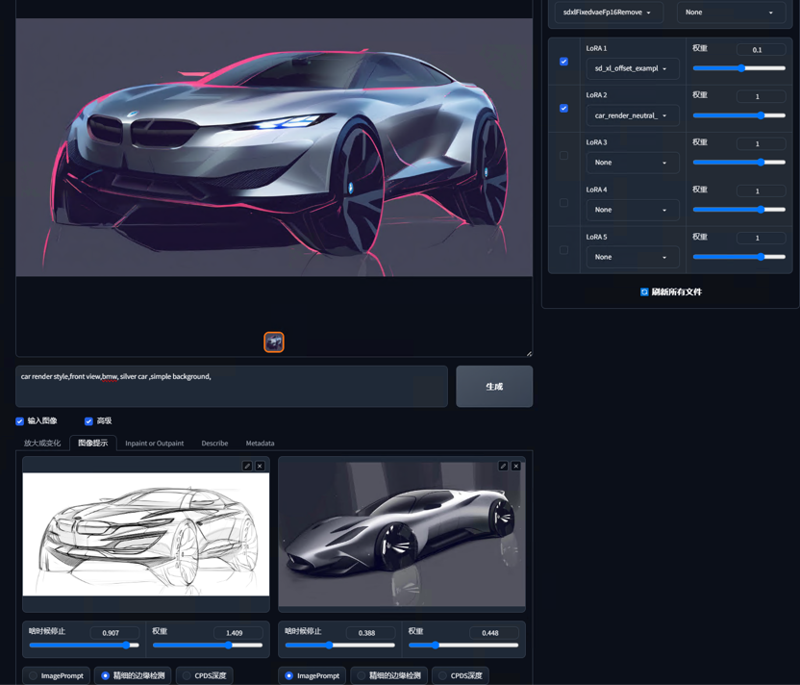Open the LoRA 2 car_render_neutral_ dropdown
Image resolution: width=800 pixels, height=685 pixels.
pyautogui.click(x=633, y=115)
